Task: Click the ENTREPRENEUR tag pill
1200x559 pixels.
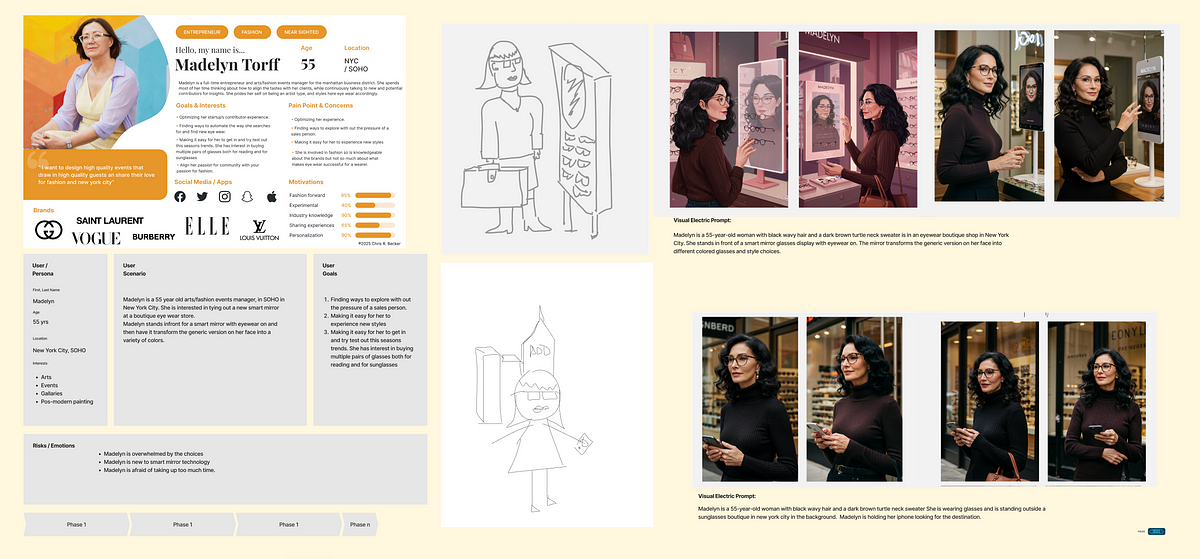Action: [201, 32]
